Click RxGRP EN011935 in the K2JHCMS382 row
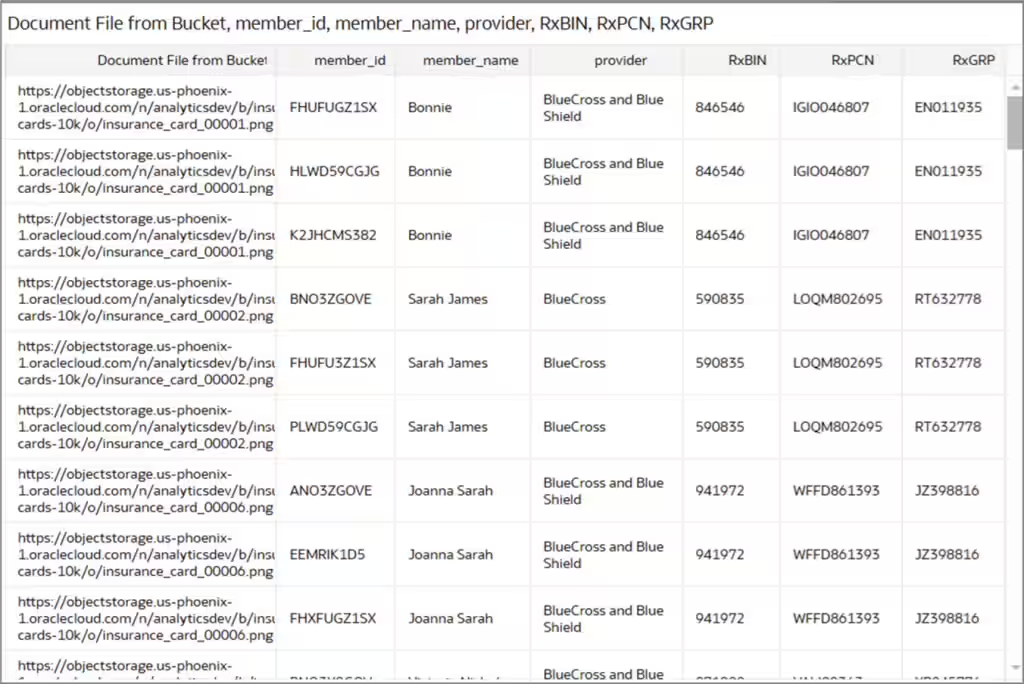The height and width of the screenshot is (684, 1024). (948, 235)
